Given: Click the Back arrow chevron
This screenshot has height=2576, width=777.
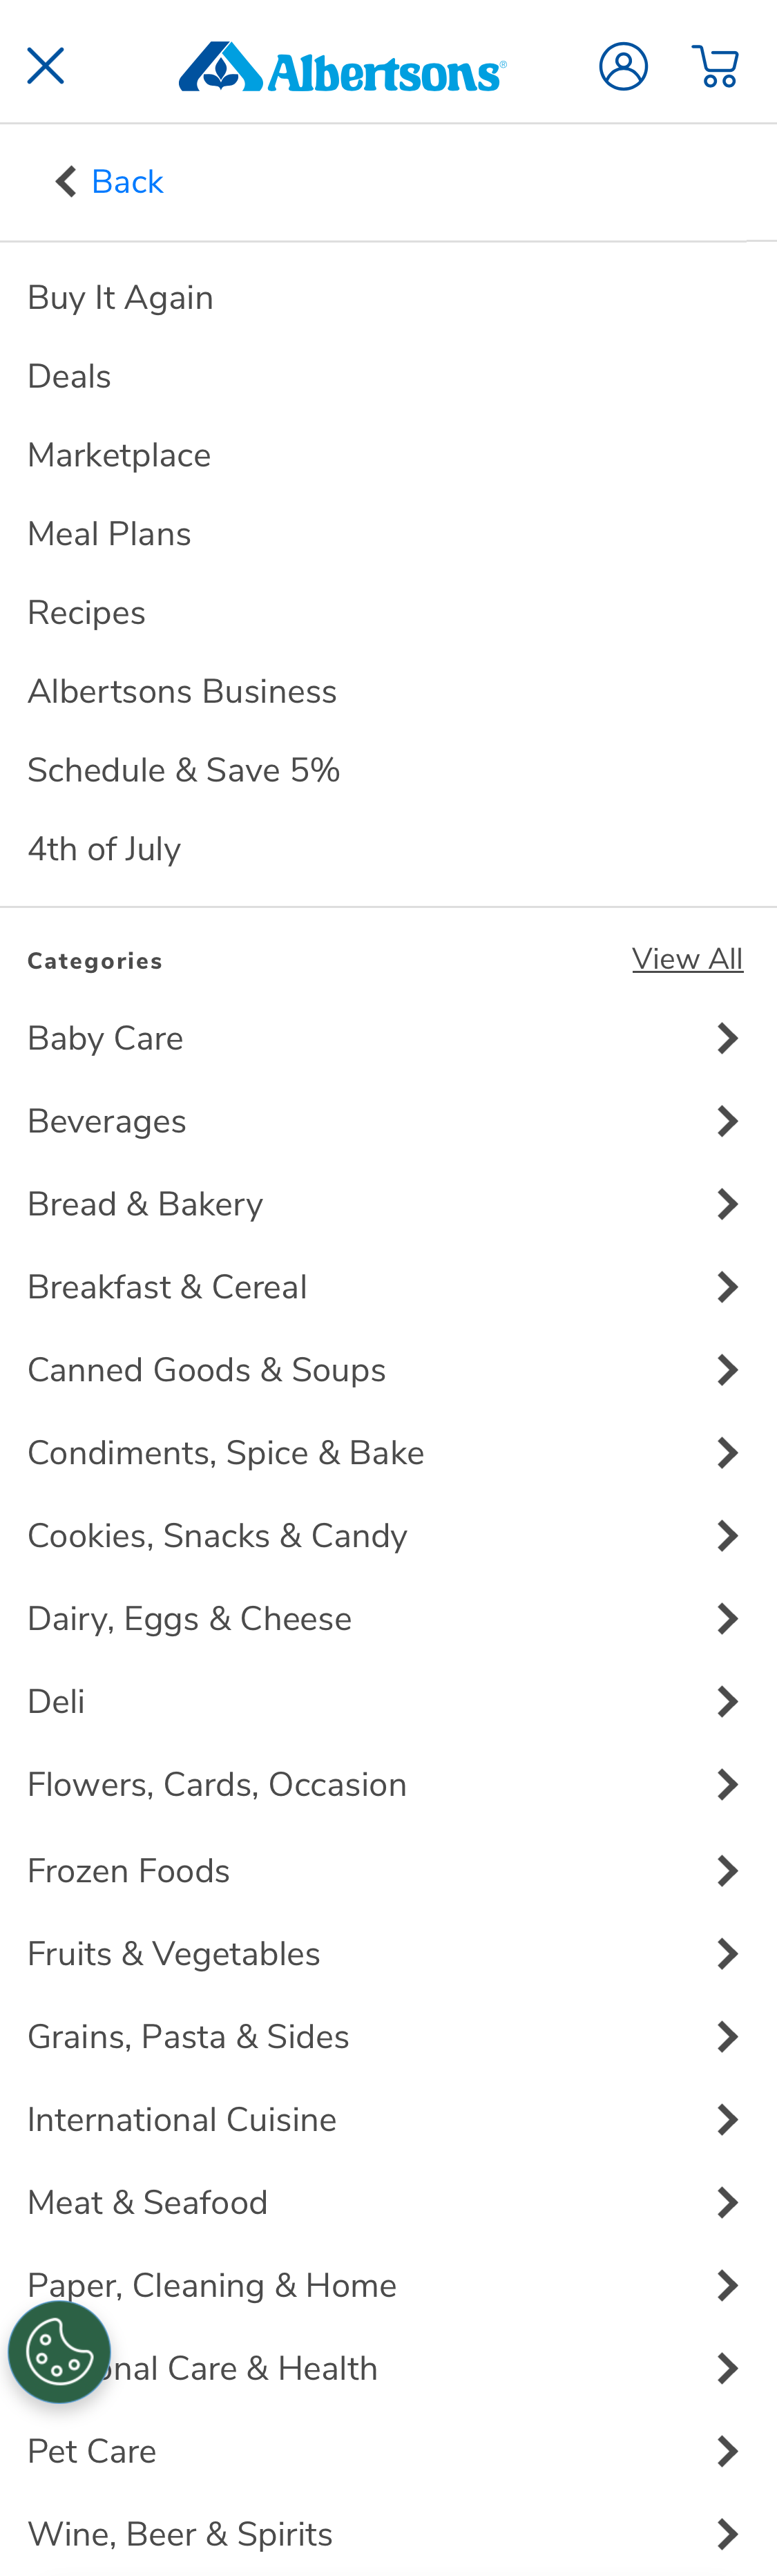Looking at the screenshot, I should click(63, 181).
